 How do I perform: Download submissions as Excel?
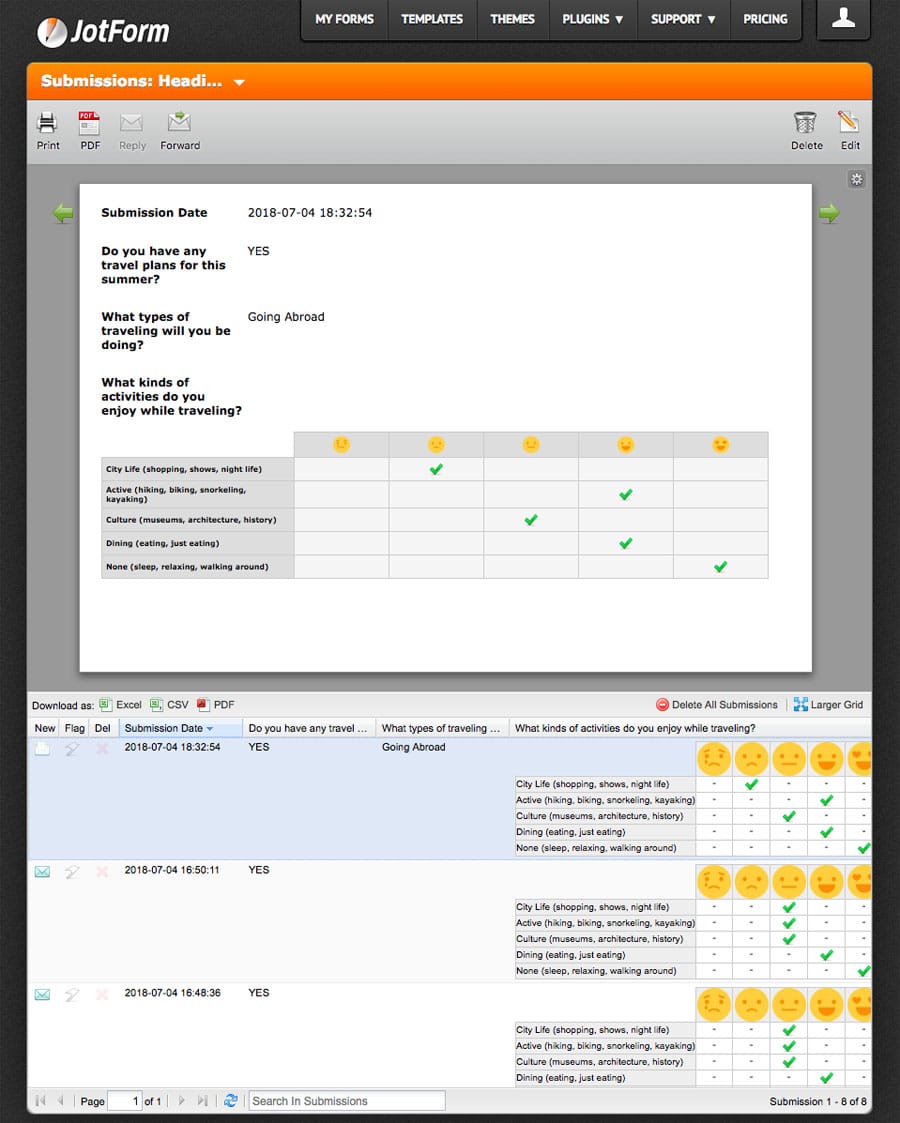[120, 705]
